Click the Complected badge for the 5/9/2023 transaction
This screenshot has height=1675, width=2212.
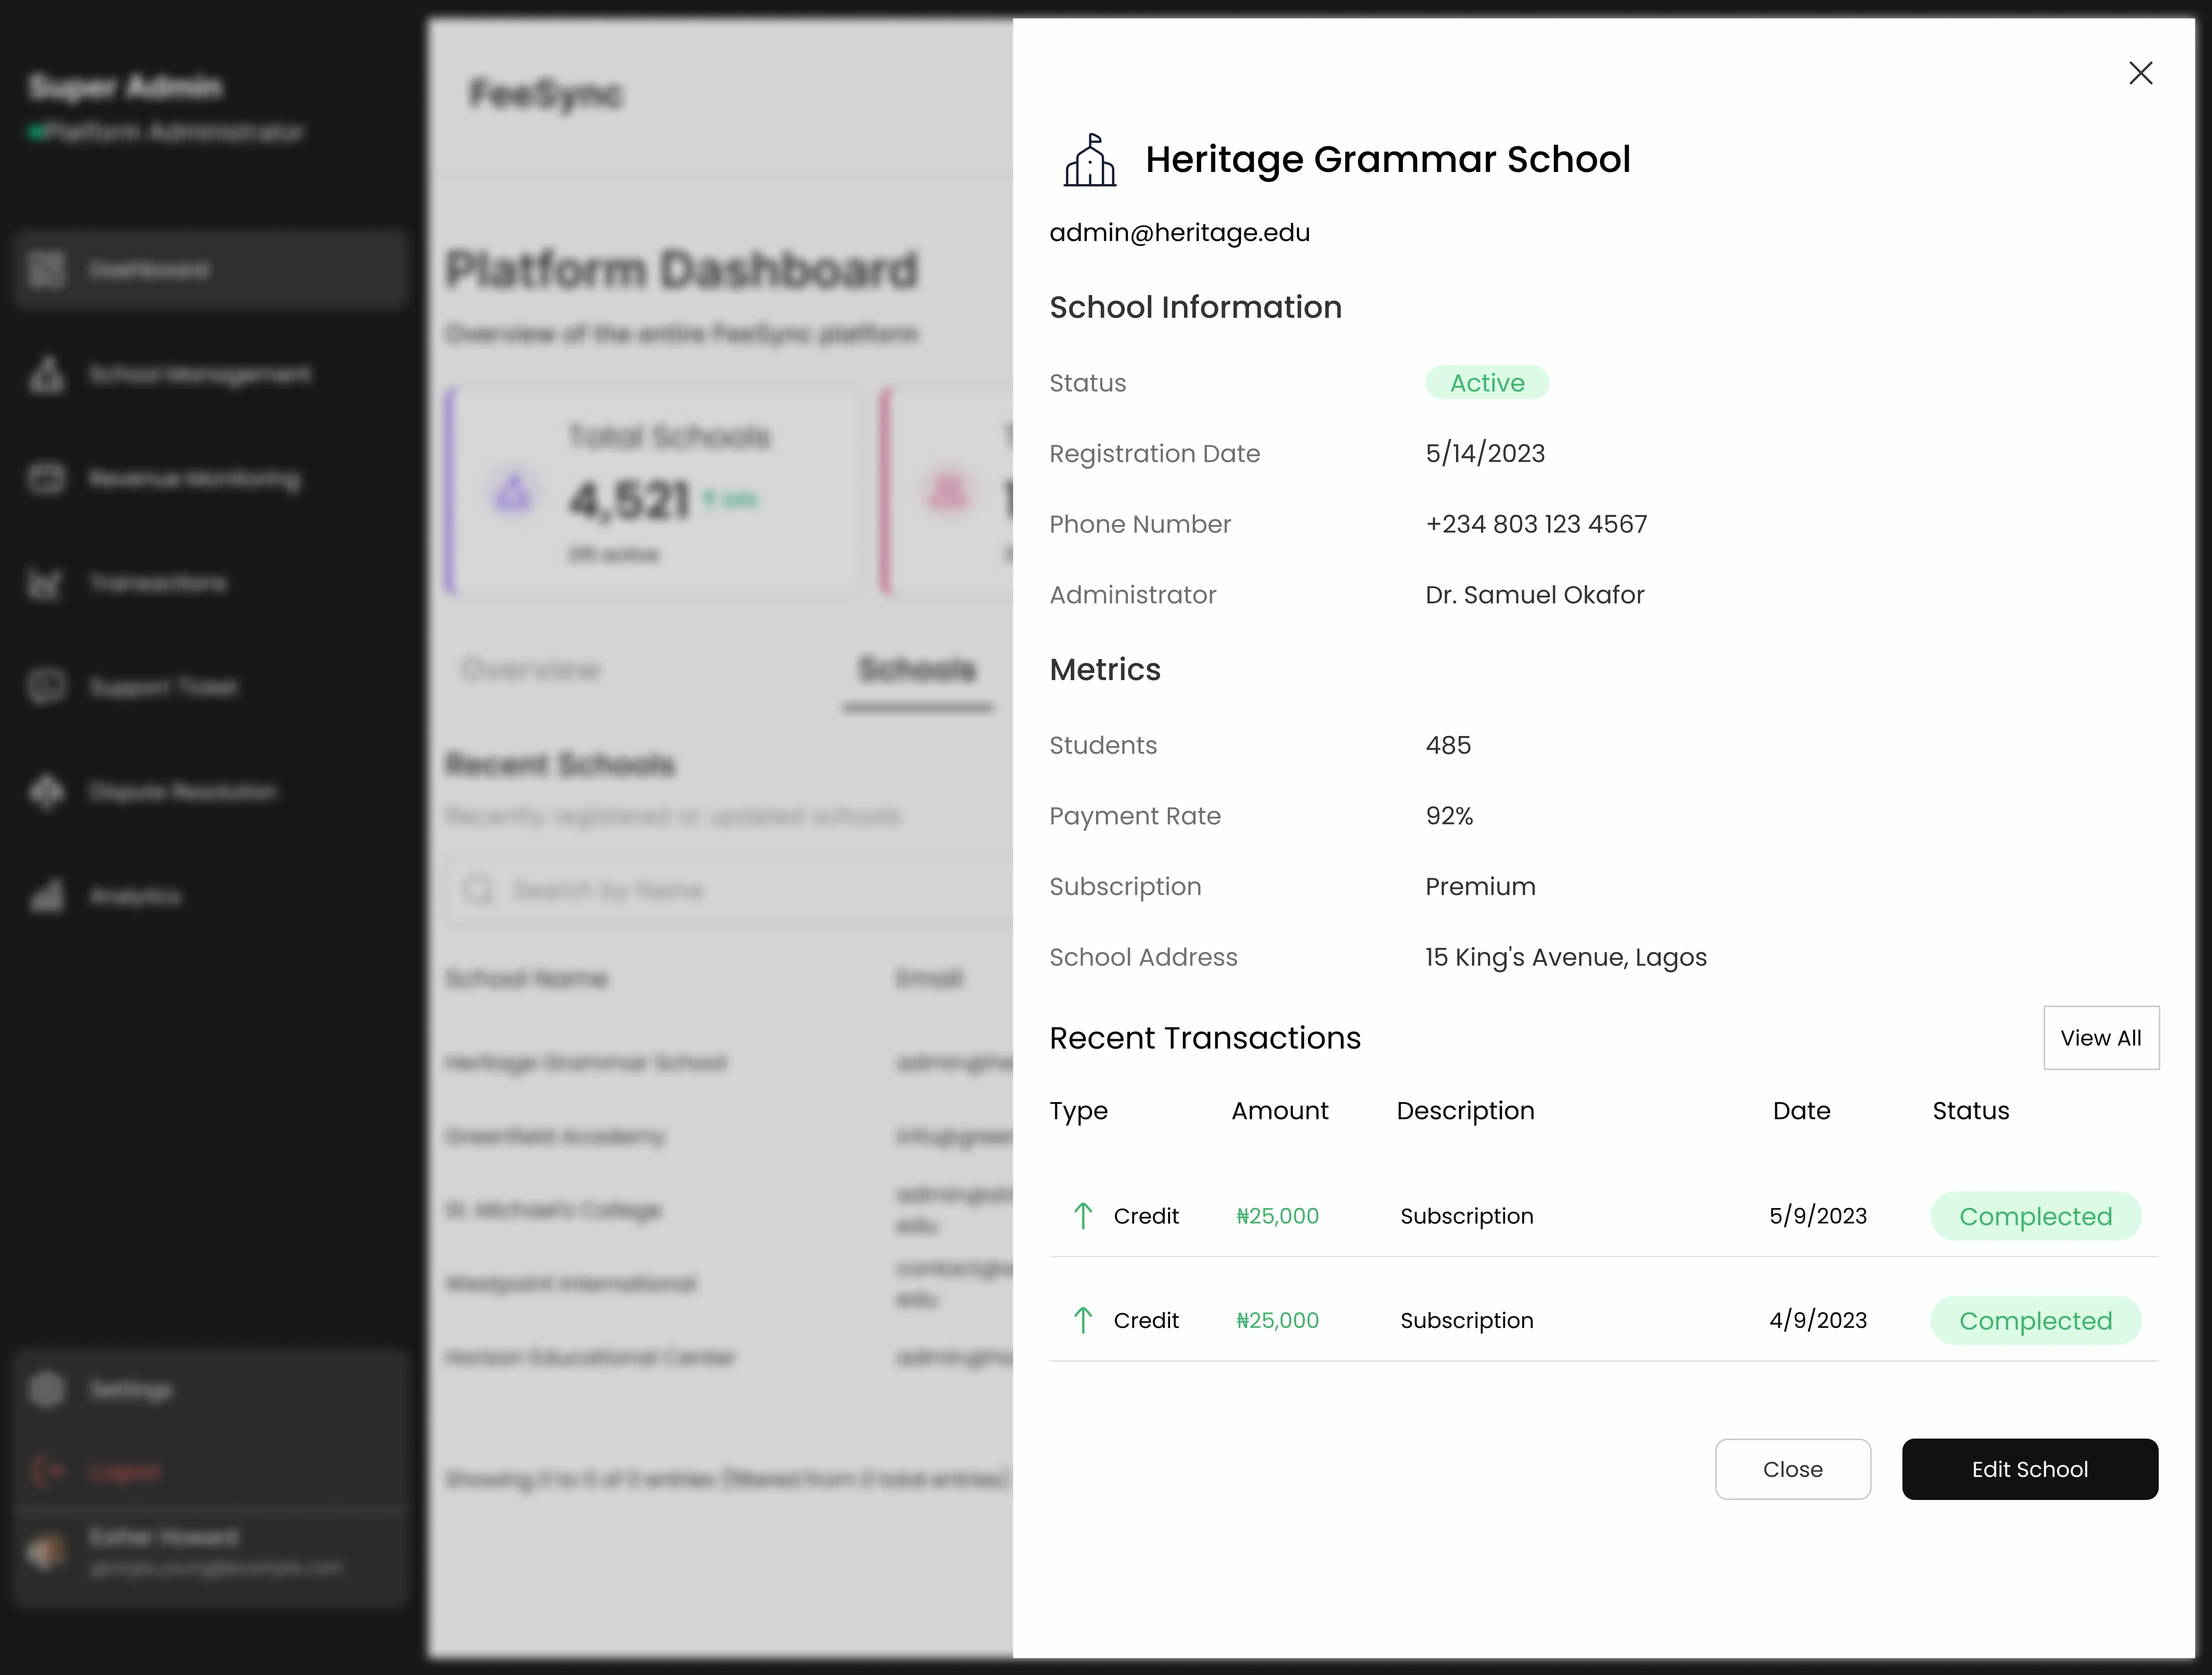click(2035, 1216)
